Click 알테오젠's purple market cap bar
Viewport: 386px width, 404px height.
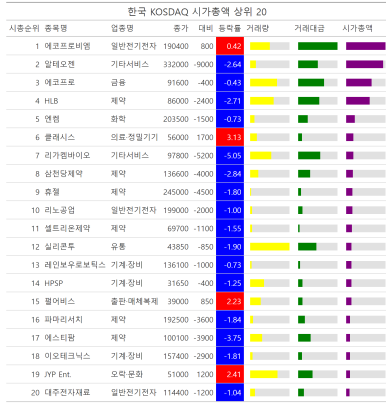(x=364, y=64)
